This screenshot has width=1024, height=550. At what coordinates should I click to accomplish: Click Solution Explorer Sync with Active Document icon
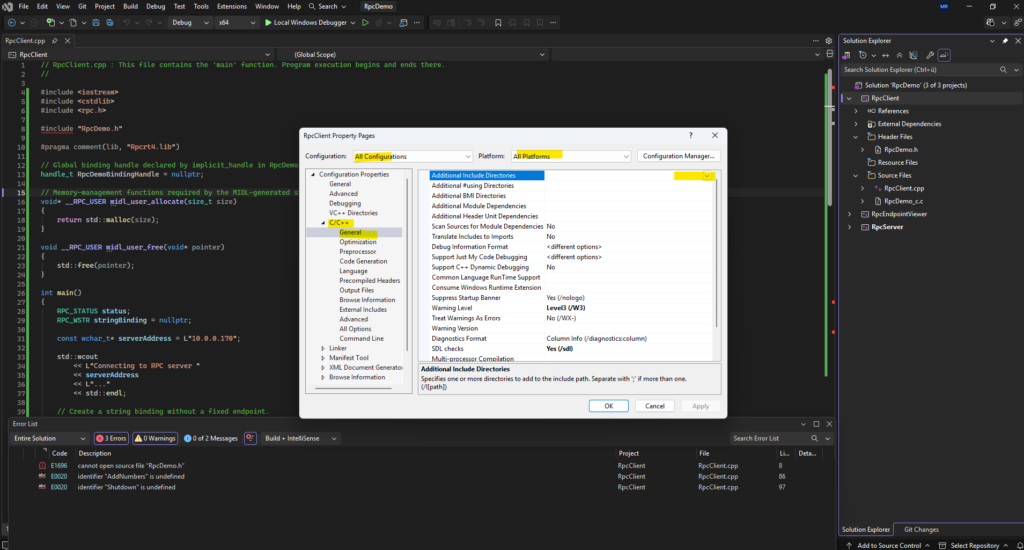[x=886, y=56]
